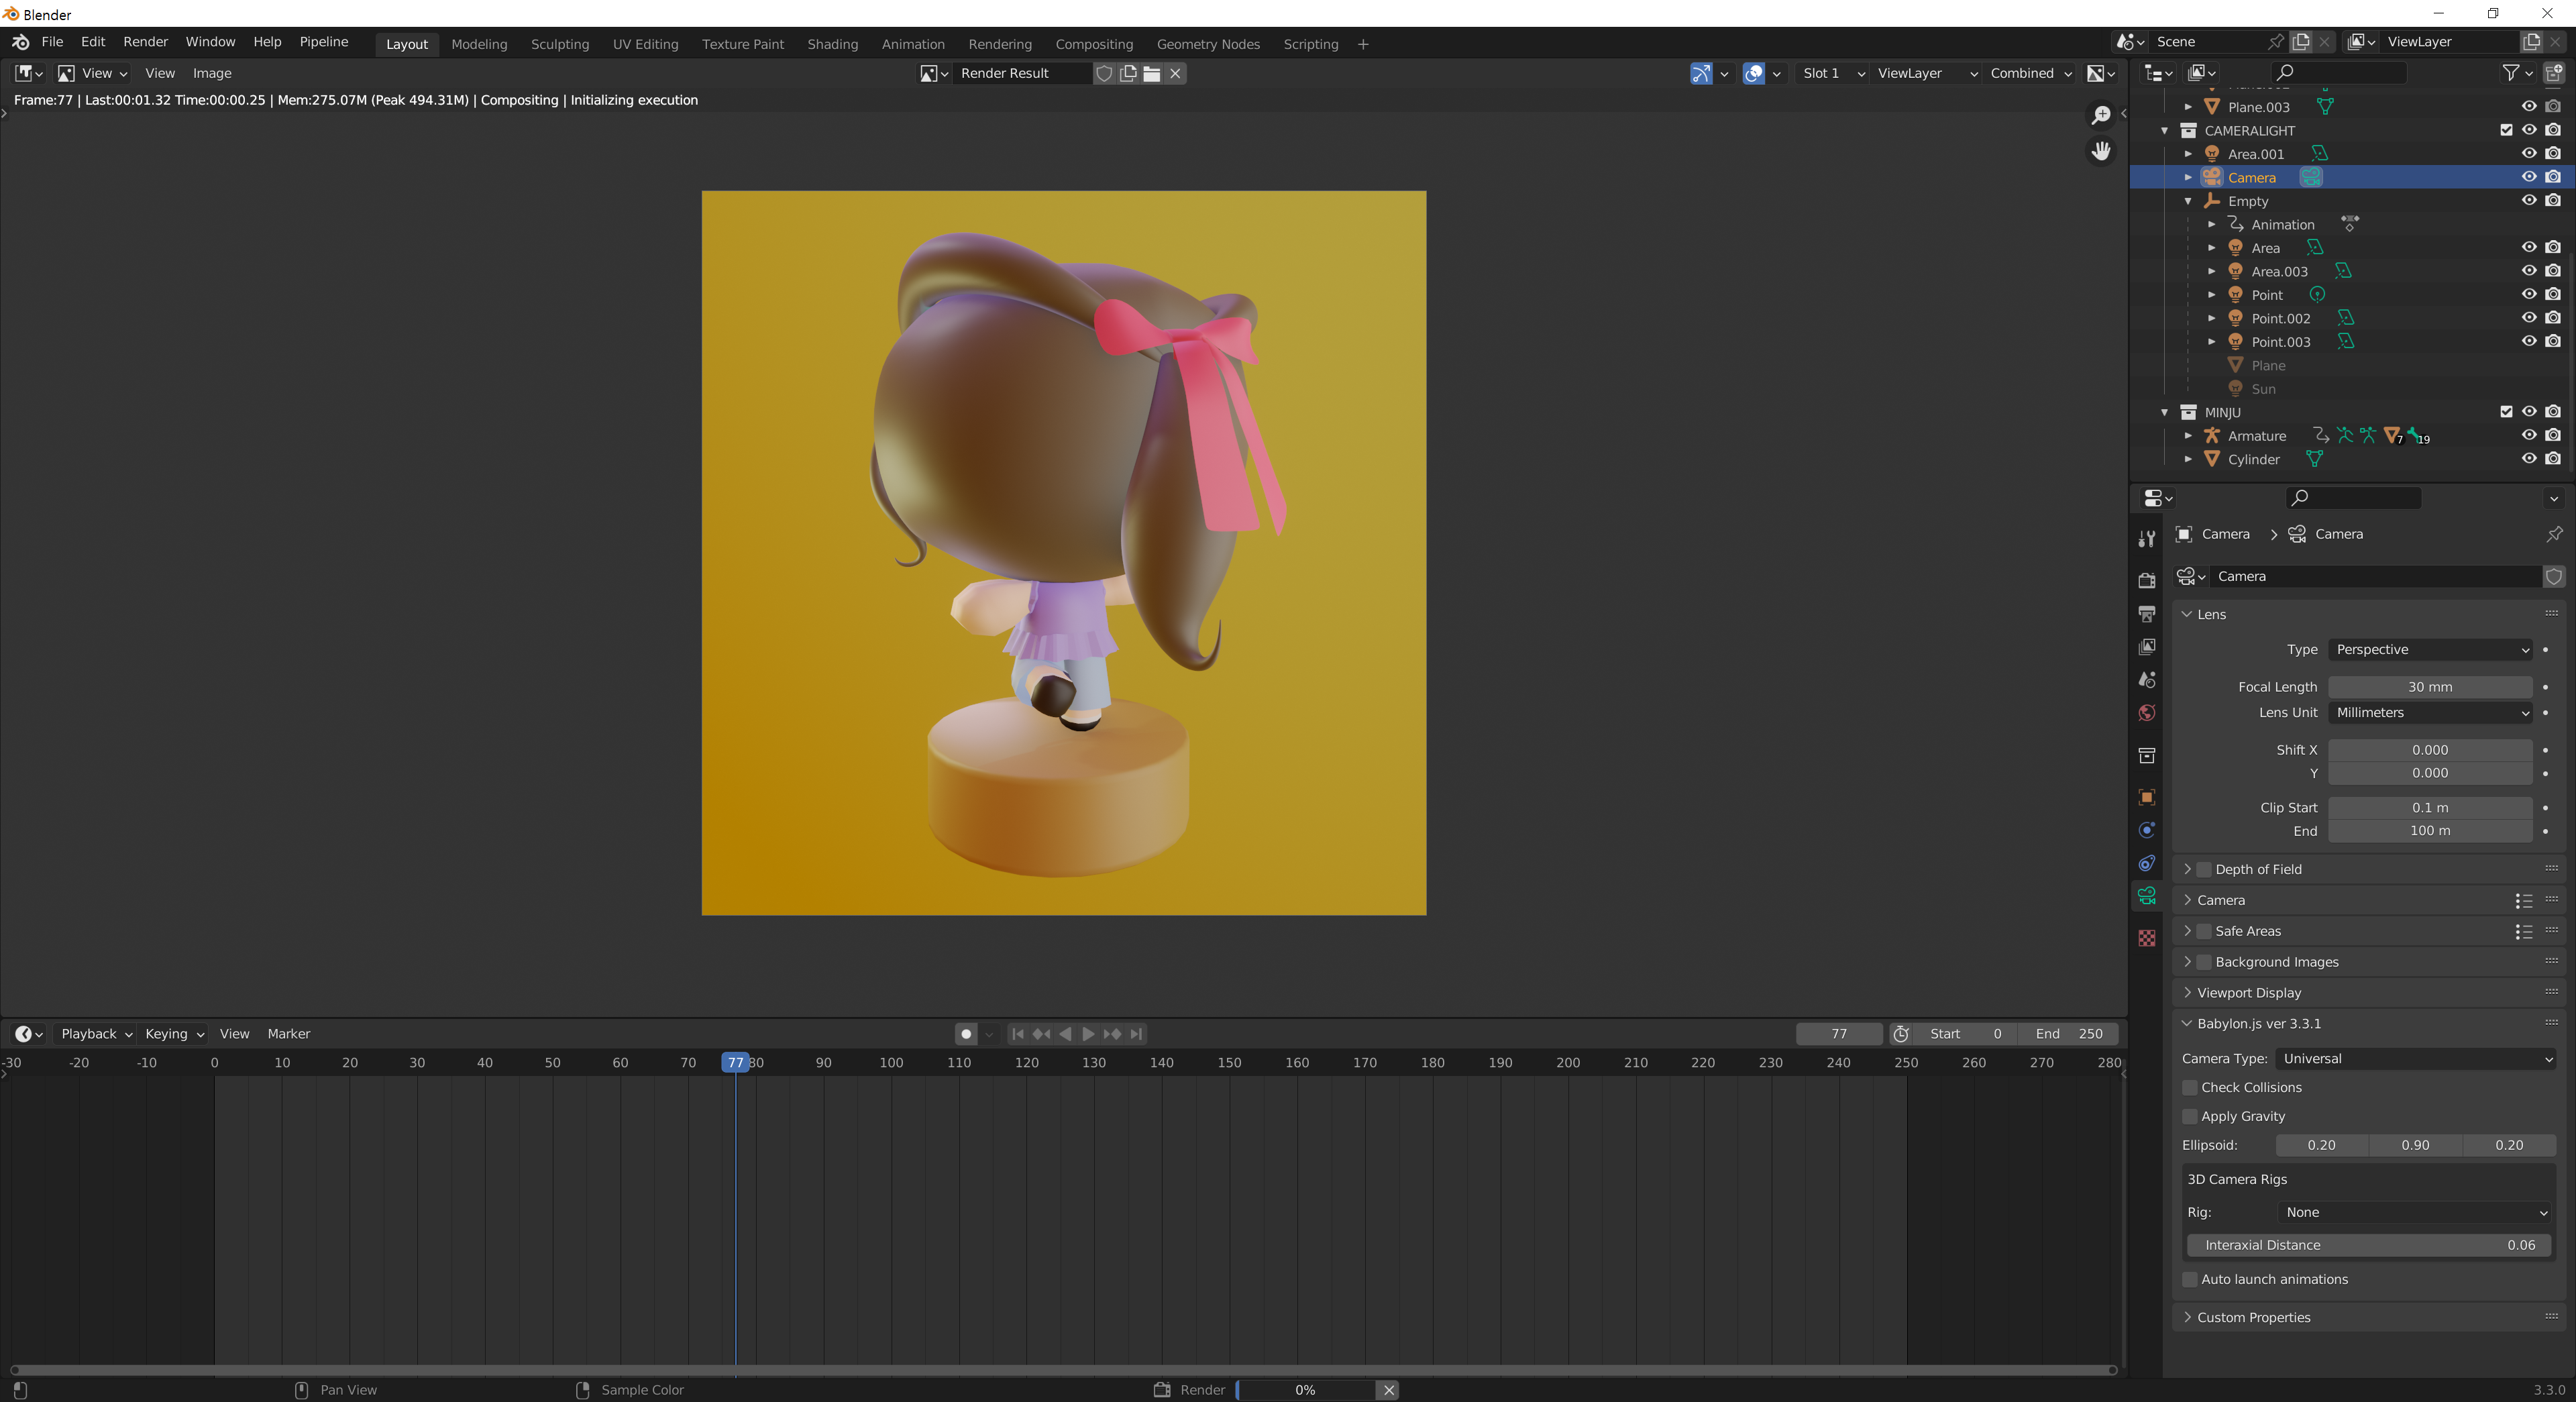Enable the Check Collisions checkbox
Viewport: 2576px width, 1402px height.
point(2190,1087)
